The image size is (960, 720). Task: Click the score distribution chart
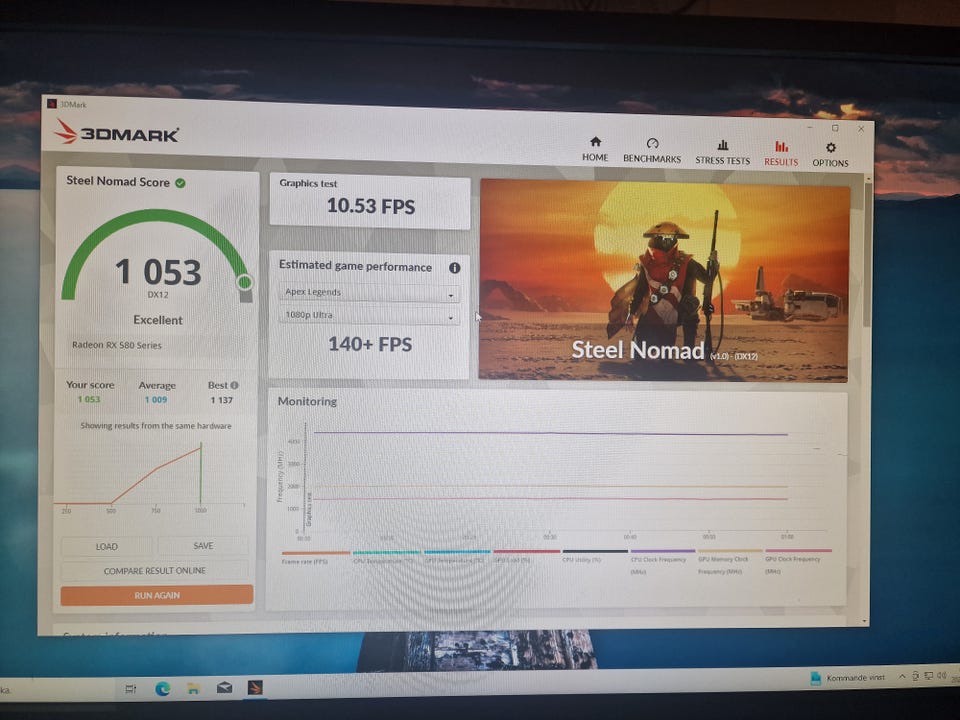point(151,478)
